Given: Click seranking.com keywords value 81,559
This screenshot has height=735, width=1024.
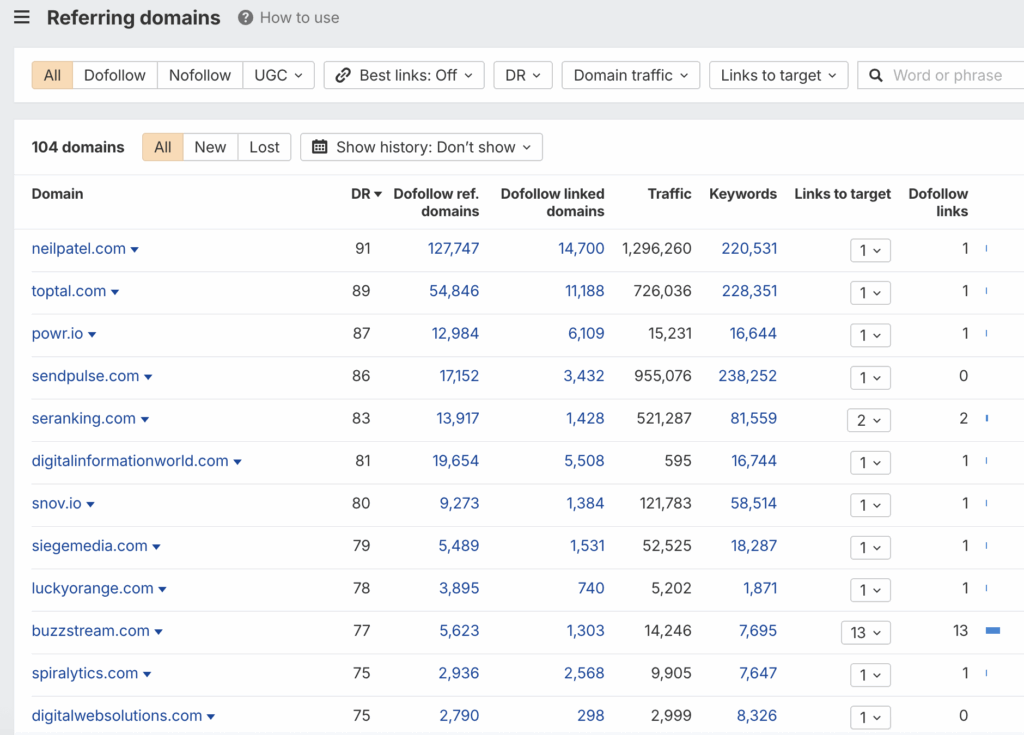Looking at the screenshot, I should [x=754, y=419].
